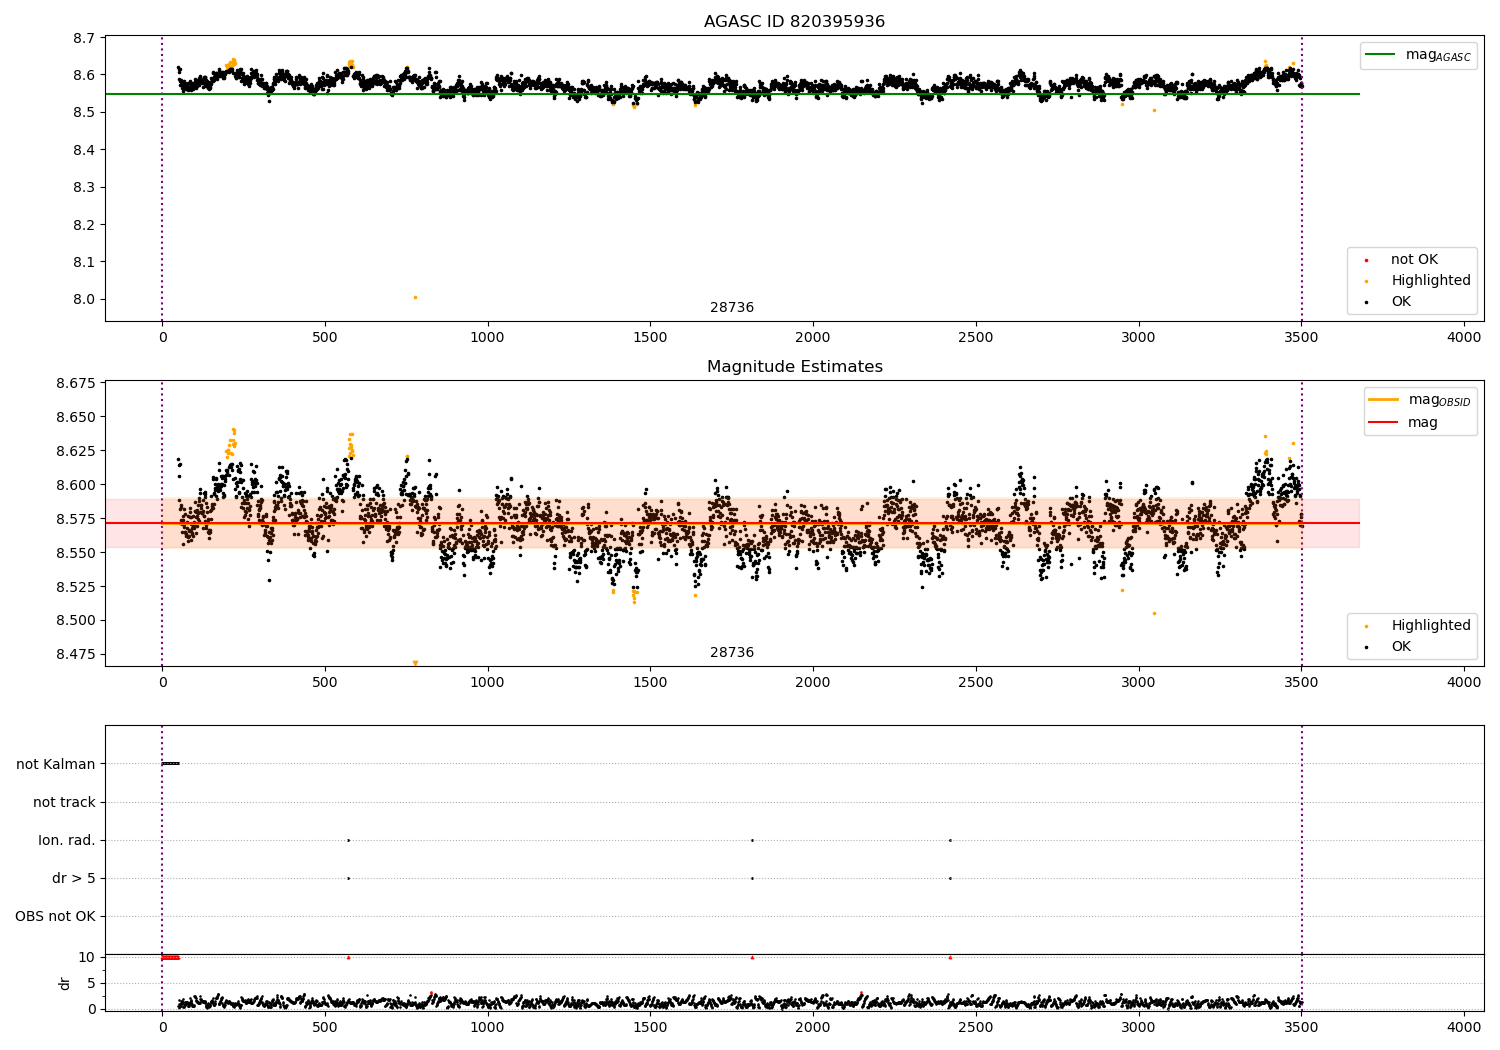Click 'OK' legend entry in the middle plot
Image resolution: width=1500 pixels, height=1050 pixels.
pyautogui.click(x=1400, y=647)
